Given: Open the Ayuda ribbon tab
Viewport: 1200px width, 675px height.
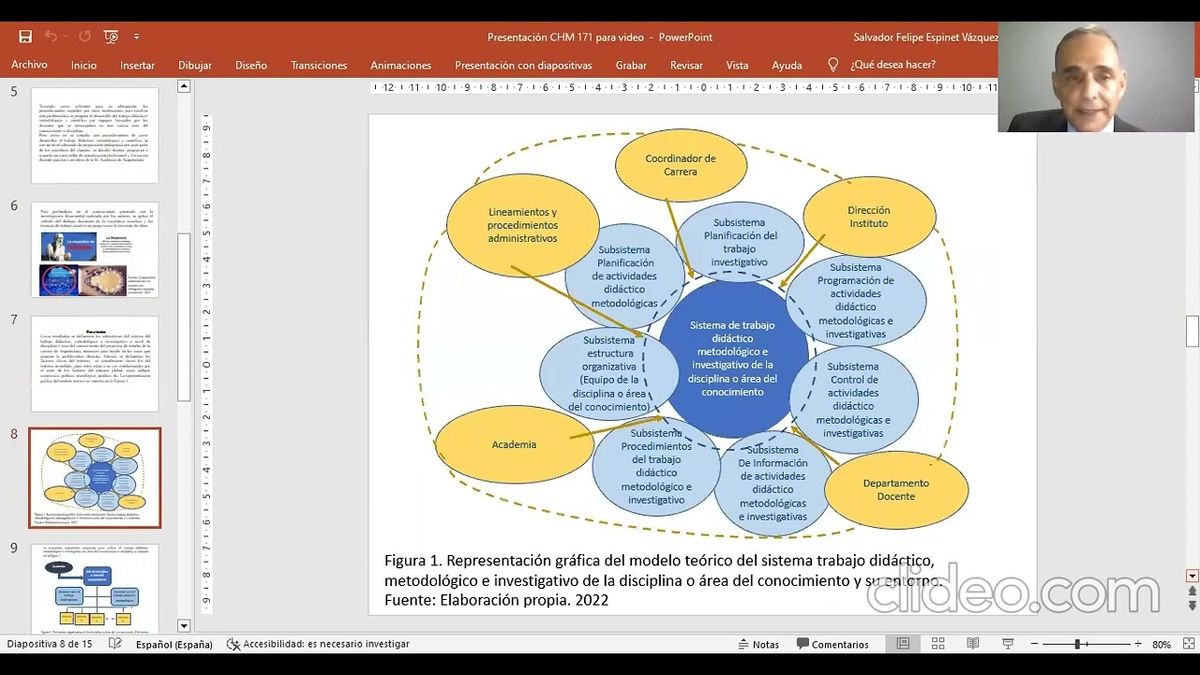Looking at the screenshot, I should pos(787,65).
